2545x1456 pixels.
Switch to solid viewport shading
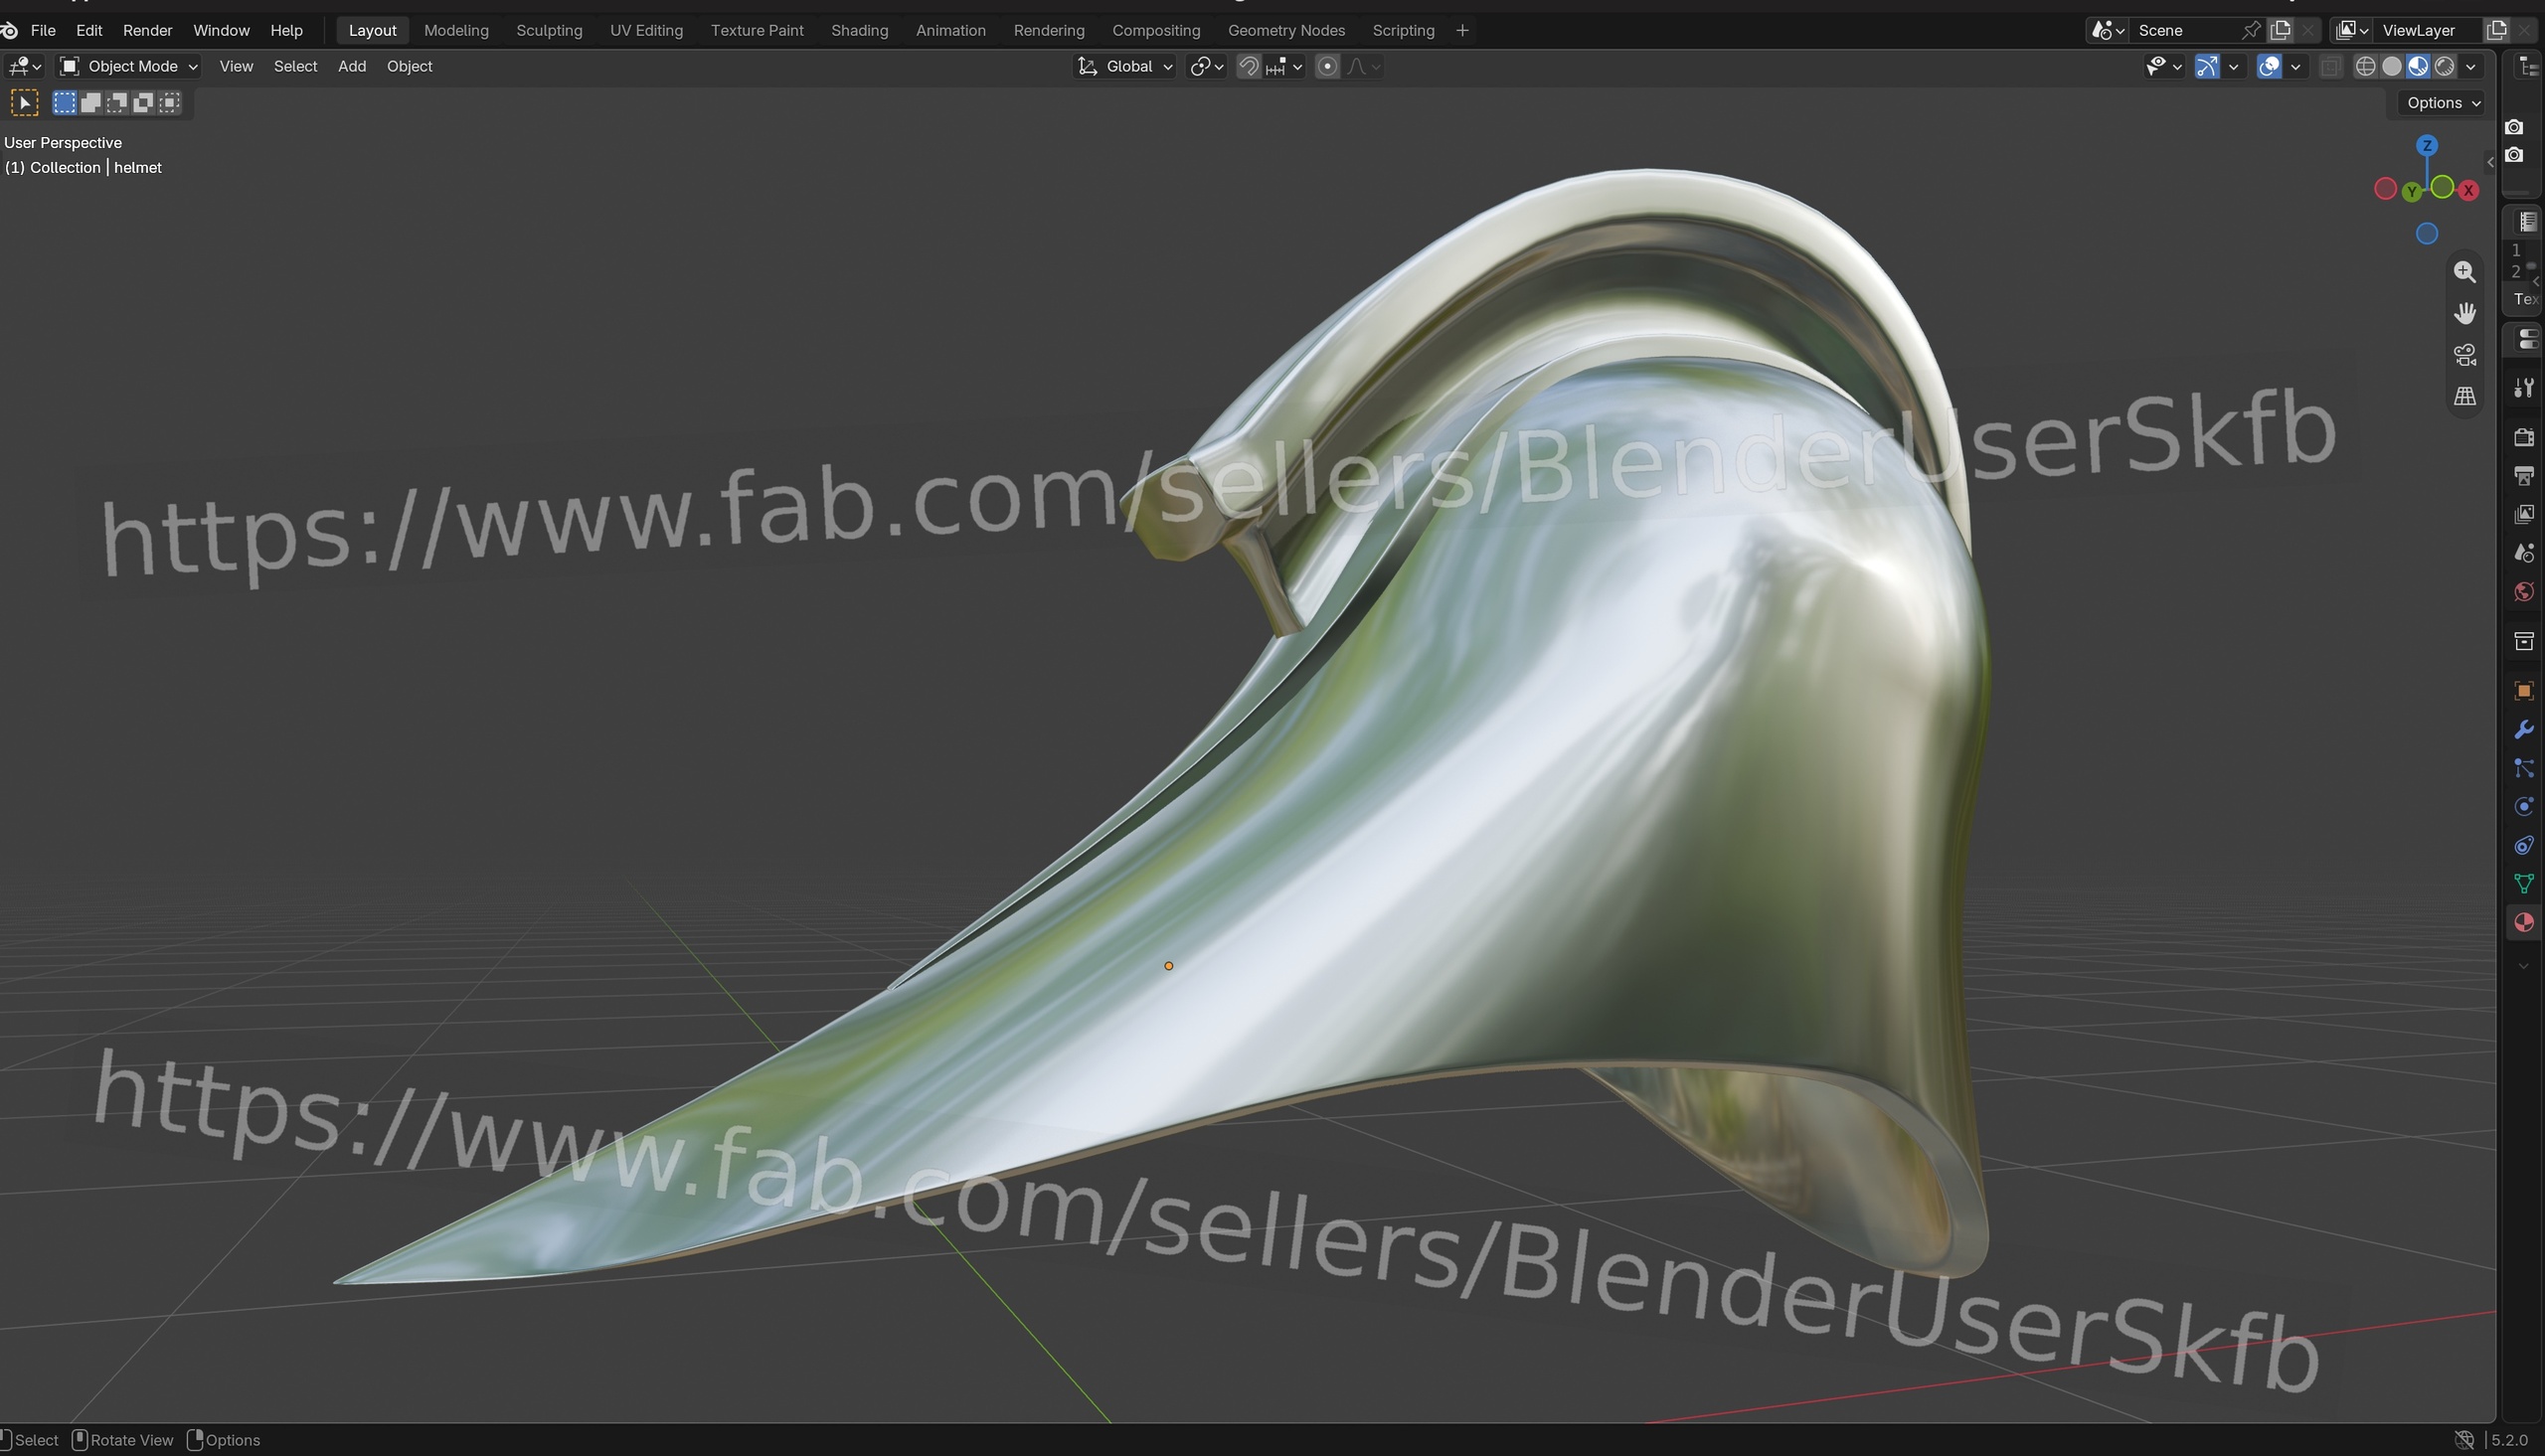[x=2392, y=66]
